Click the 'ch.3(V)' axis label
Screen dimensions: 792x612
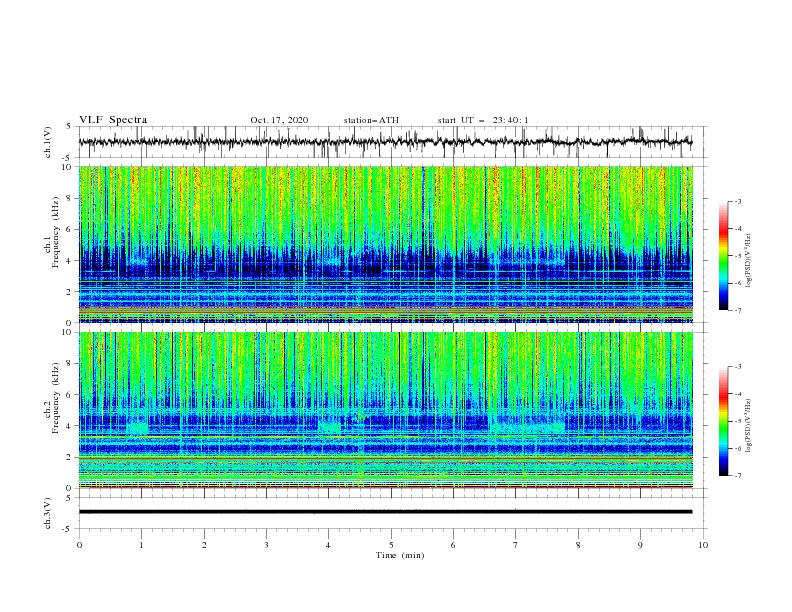click(48, 513)
